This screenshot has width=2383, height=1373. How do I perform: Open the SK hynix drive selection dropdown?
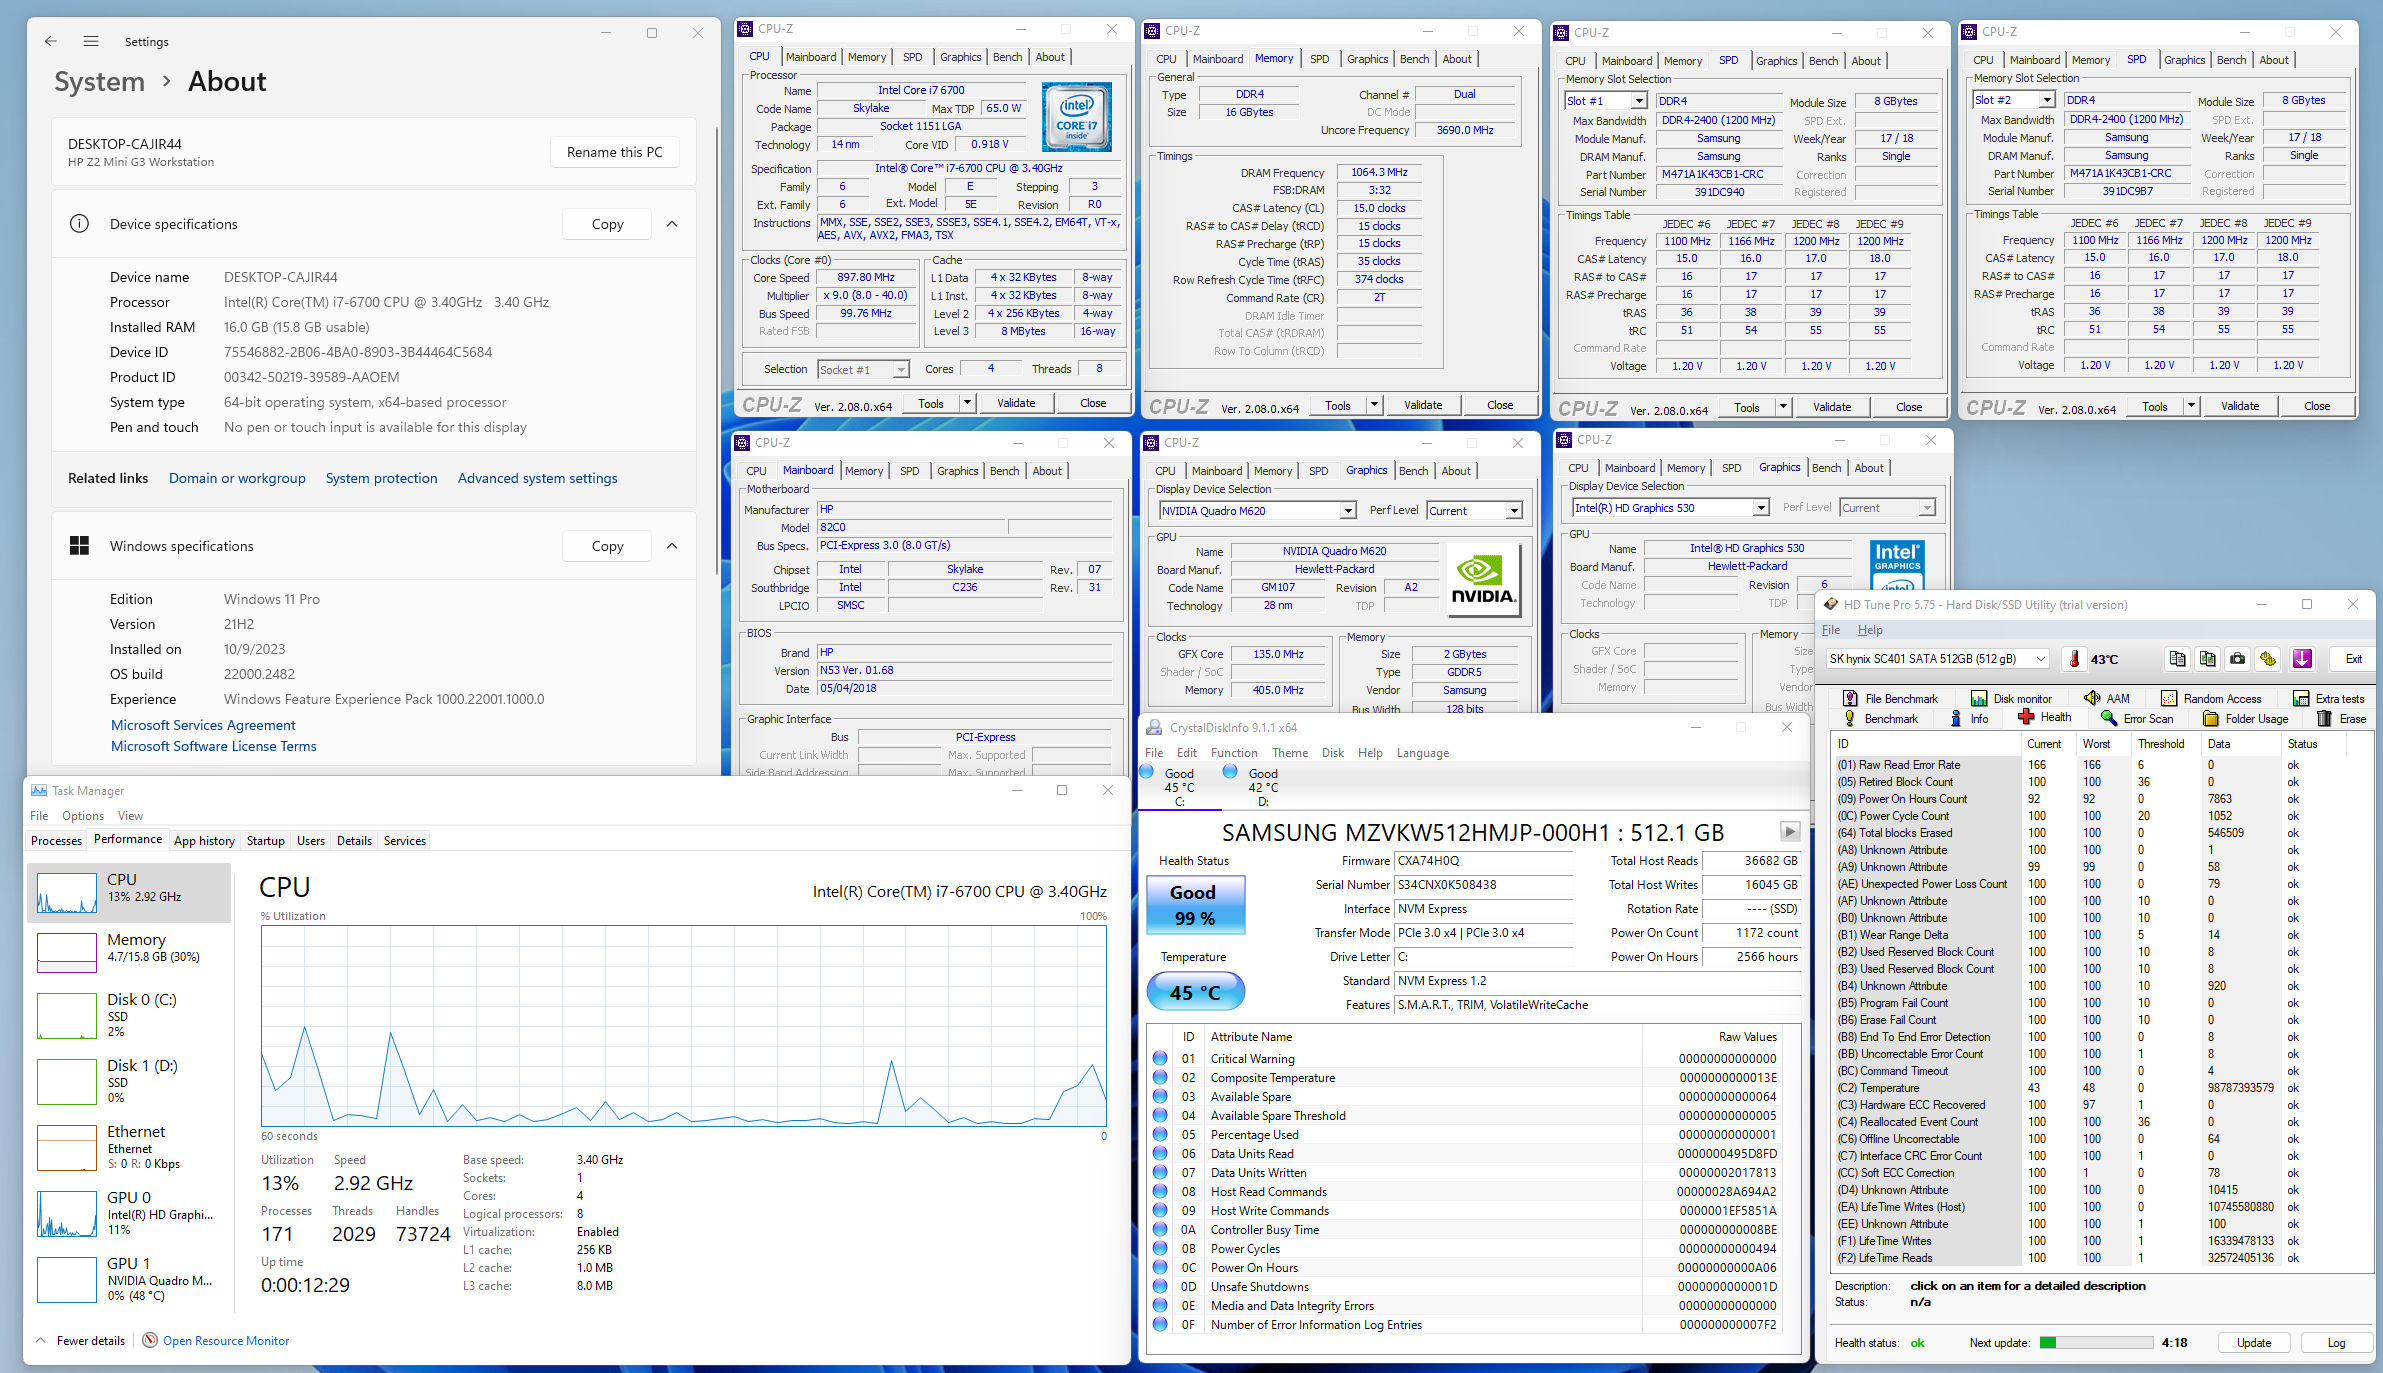click(1935, 658)
